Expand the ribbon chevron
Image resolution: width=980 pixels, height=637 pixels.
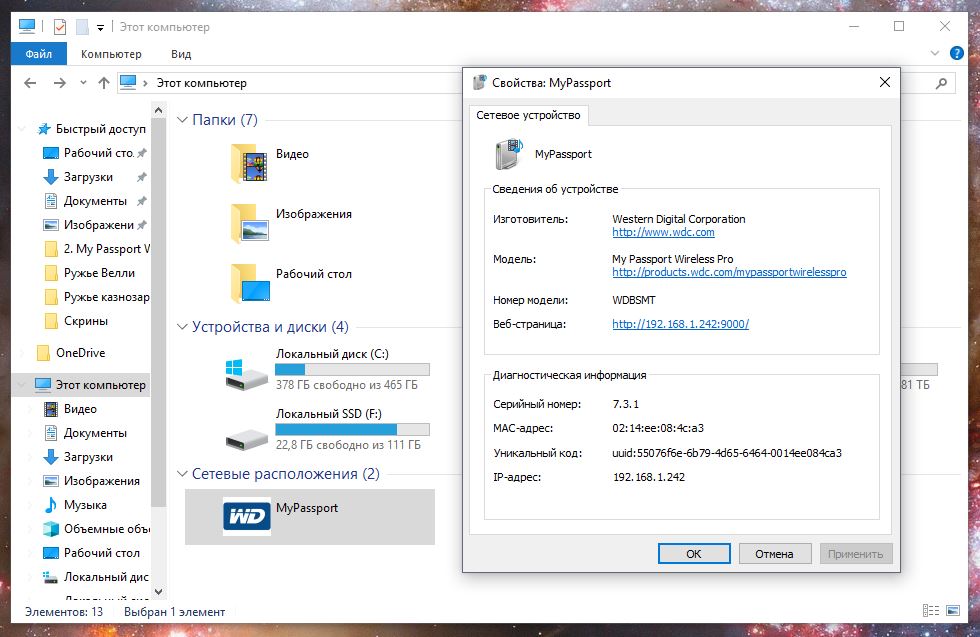pyautogui.click(x=934, y=53)
